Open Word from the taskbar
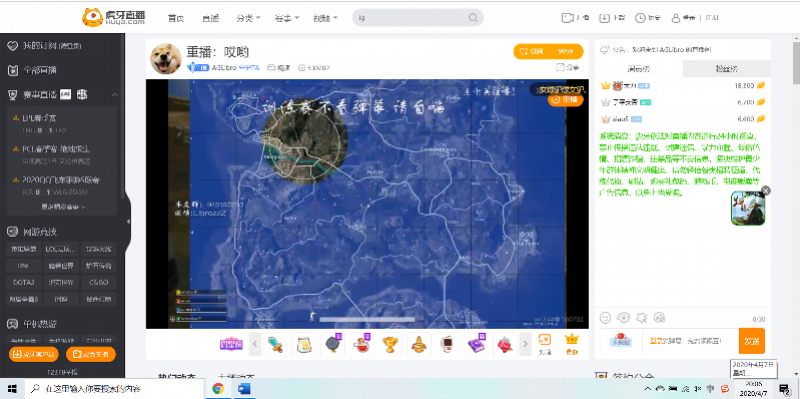800x399 pixels. 244,389
